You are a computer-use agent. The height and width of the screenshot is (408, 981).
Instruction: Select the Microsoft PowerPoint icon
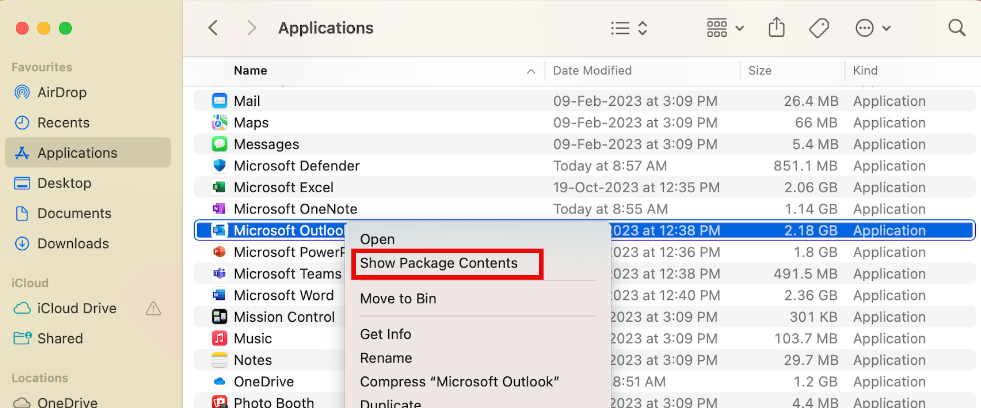click(x=219, y=252)
